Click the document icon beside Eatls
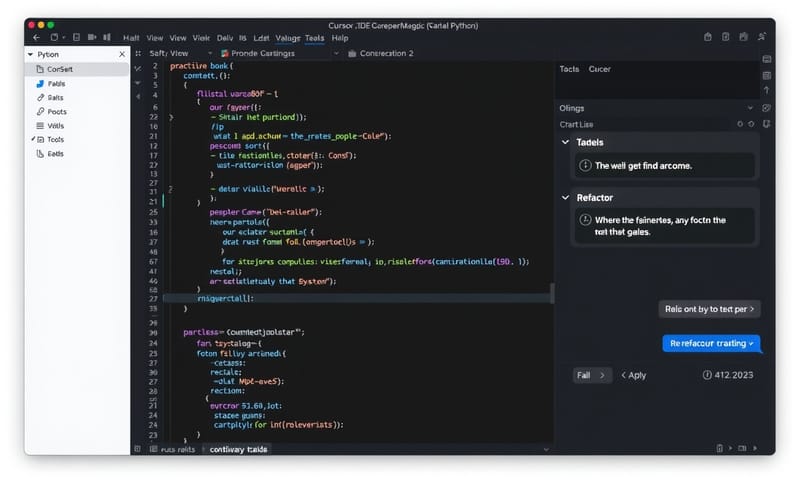Image resolution: width=800 pixels, height=480 pixels. pyautogui.click(x=40, y=154)
